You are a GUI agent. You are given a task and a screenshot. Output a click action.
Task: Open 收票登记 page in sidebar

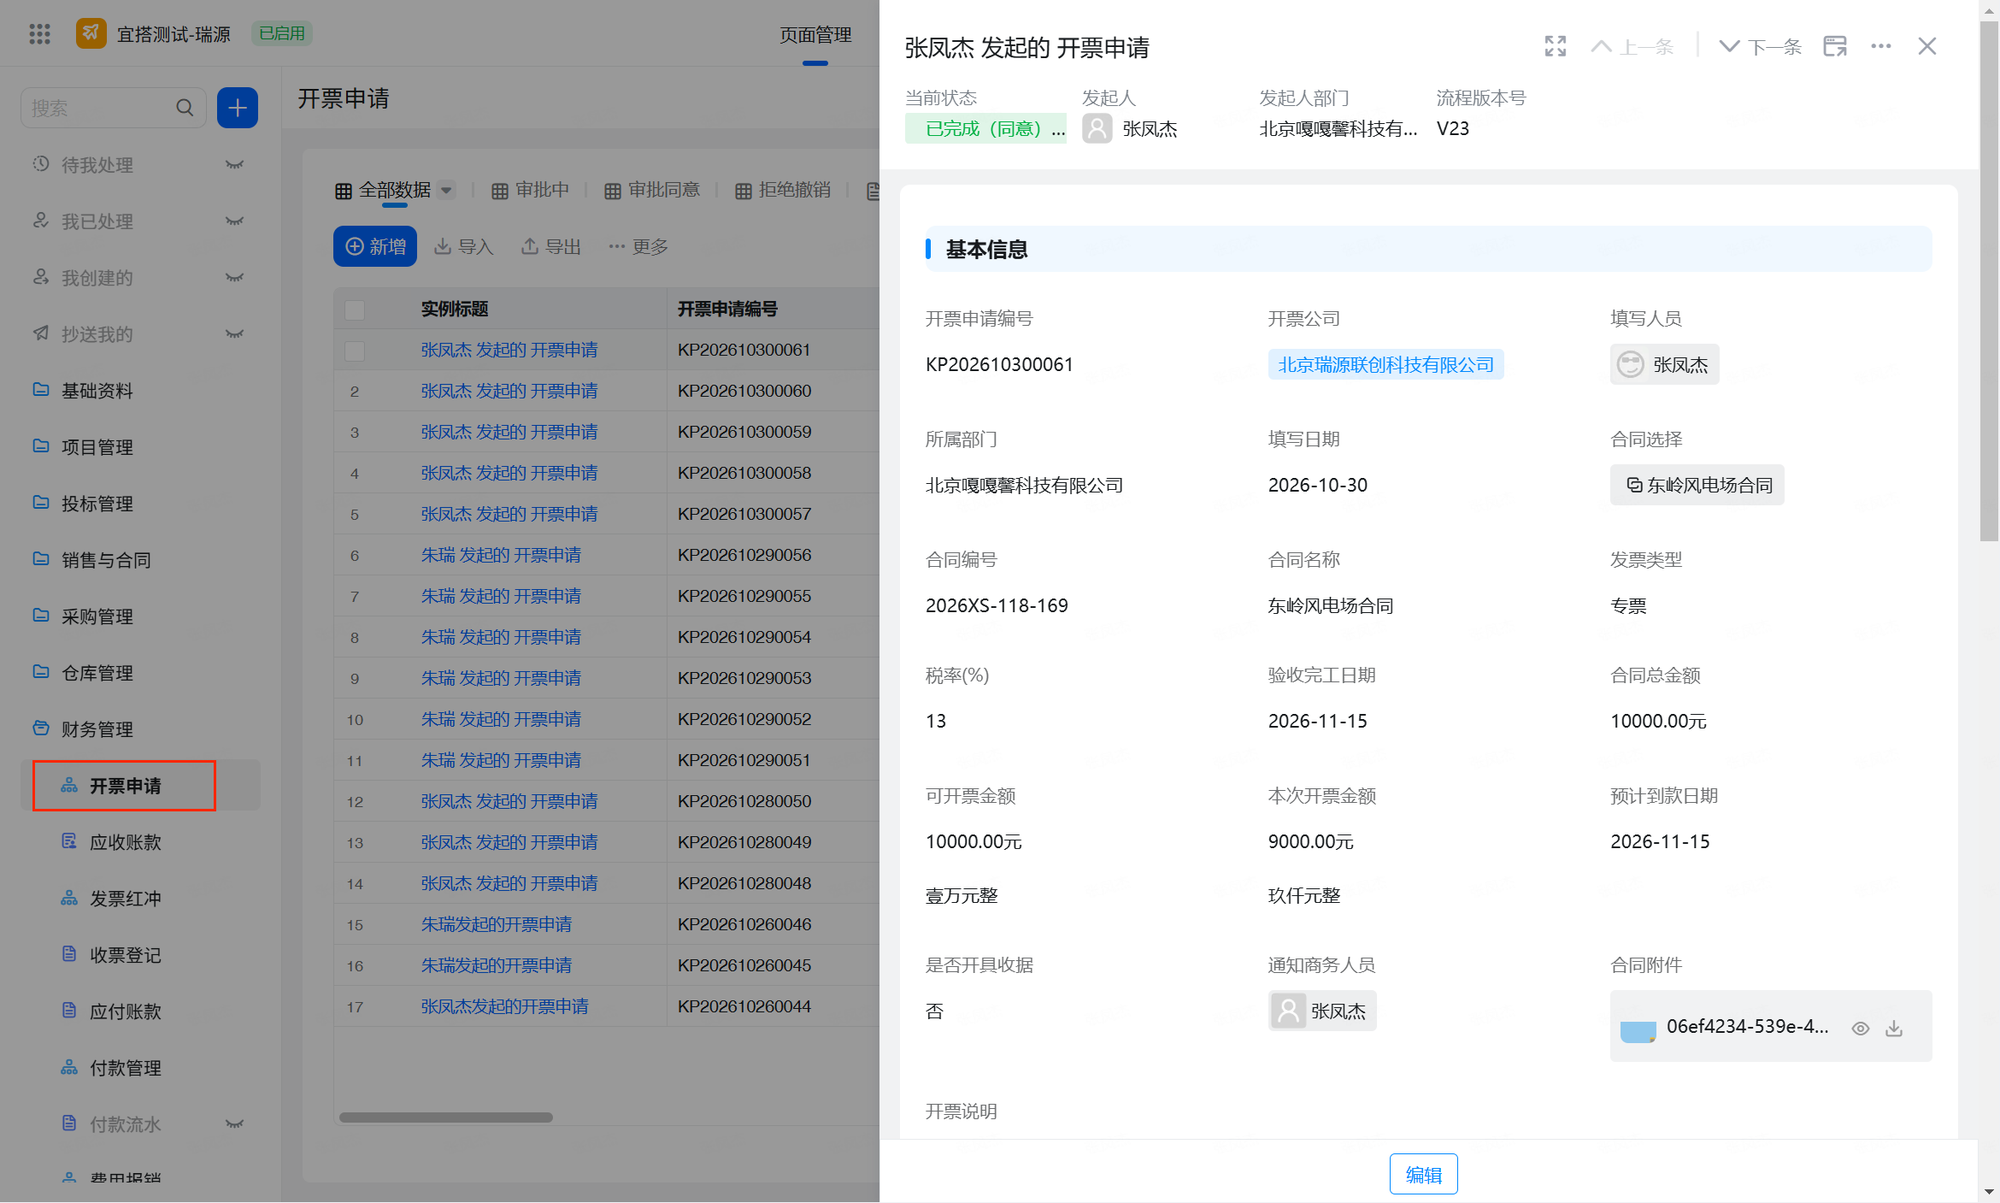coord(125,956)
